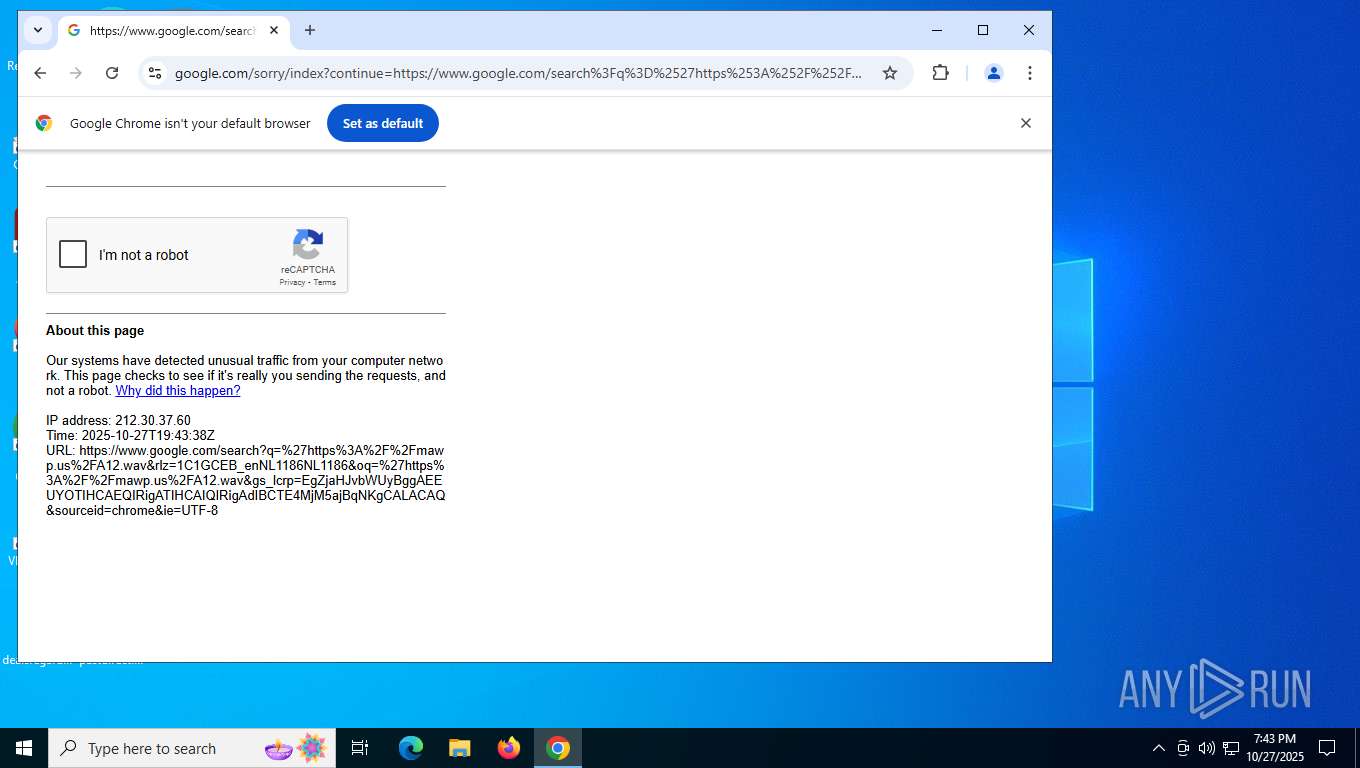
Task: Open the Chrome profile avatar
Action: pos(994,73)
